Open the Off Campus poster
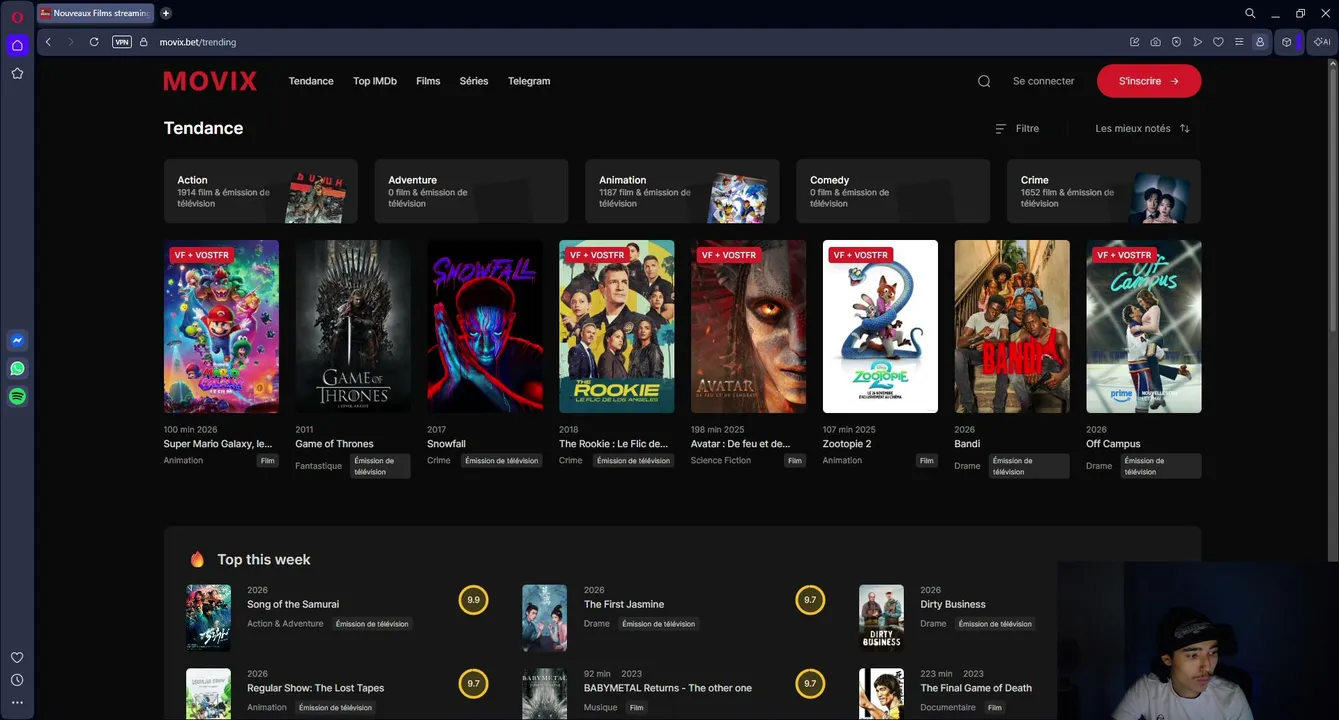The width and height of the screenshot is (1339, 720). [x=1144, y=326]
